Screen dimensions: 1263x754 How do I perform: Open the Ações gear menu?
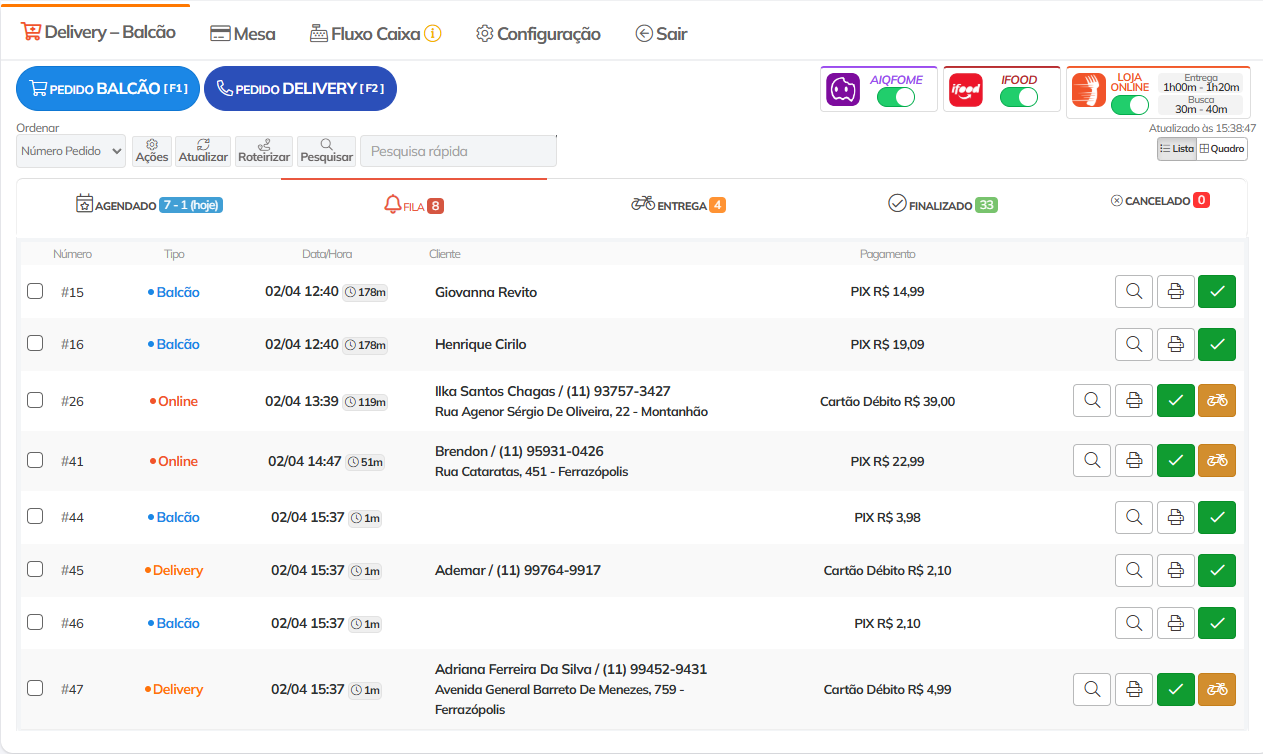(x=152, y=151)
